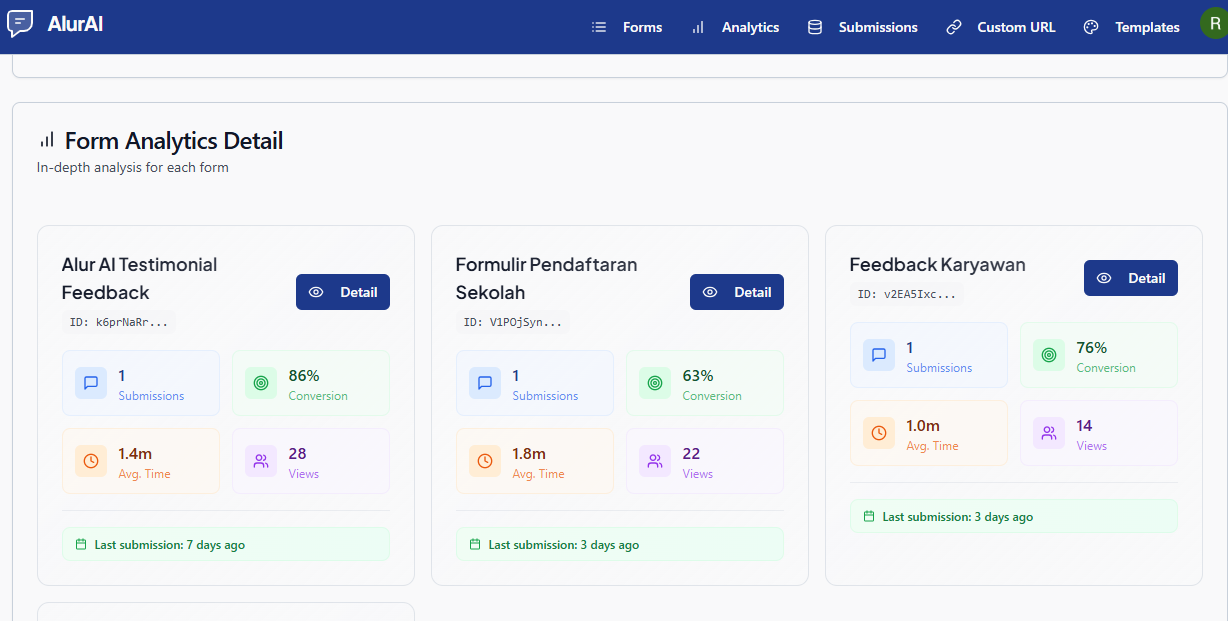The width and height of the screenshot is (1228, 621).
Task: Click the 76% Conversion value
Action: click(x=1092, y=348)
